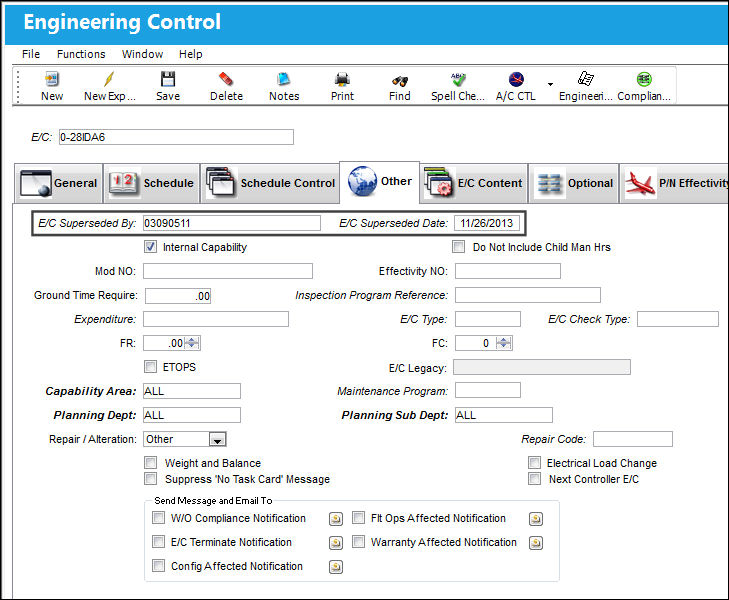Image resolution: width=729 pixels, height=600 pixels.
Task: Open the Window menu
Action: pyautogui.click(x=142, y=54)
